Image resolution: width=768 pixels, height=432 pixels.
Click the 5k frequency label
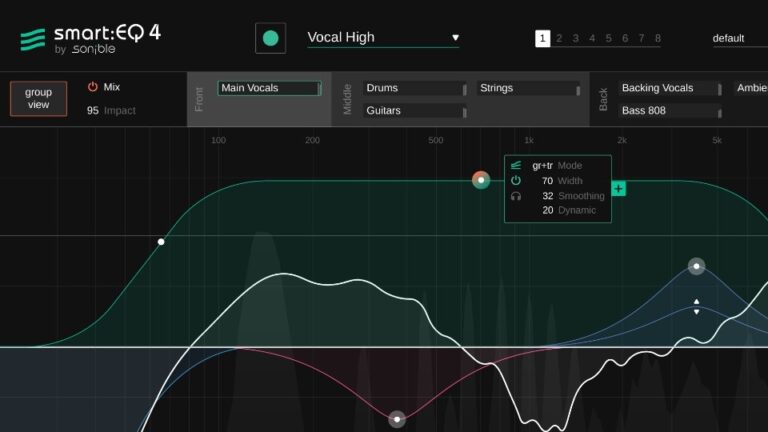717,141
